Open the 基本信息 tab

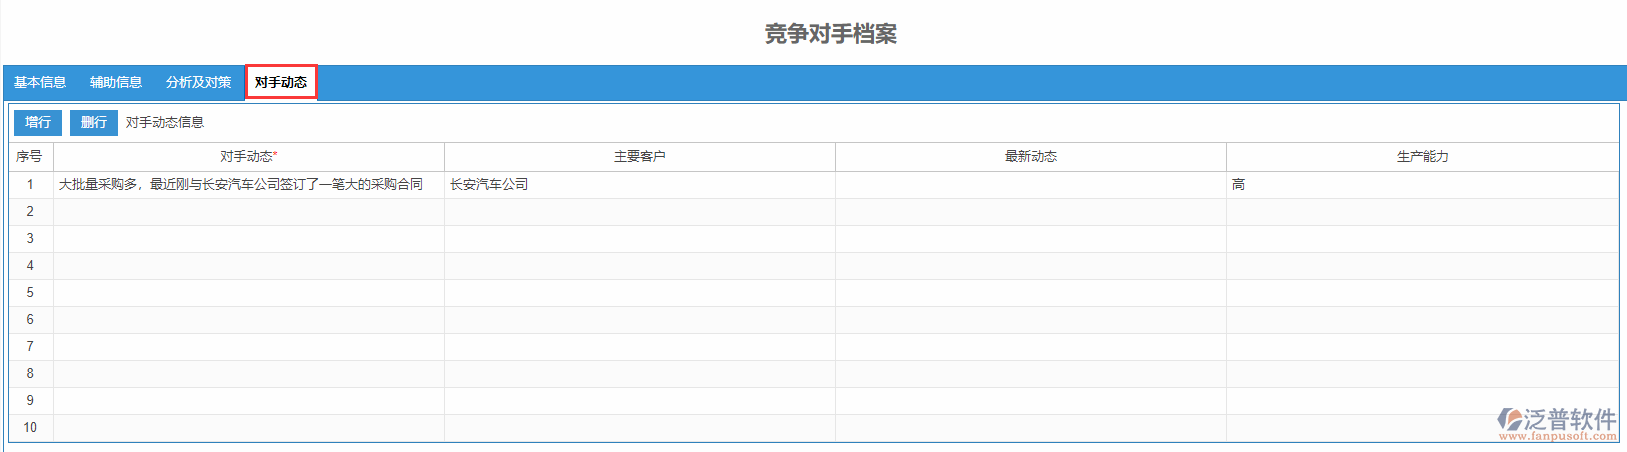pyautogui.click(x=40, y=82)
